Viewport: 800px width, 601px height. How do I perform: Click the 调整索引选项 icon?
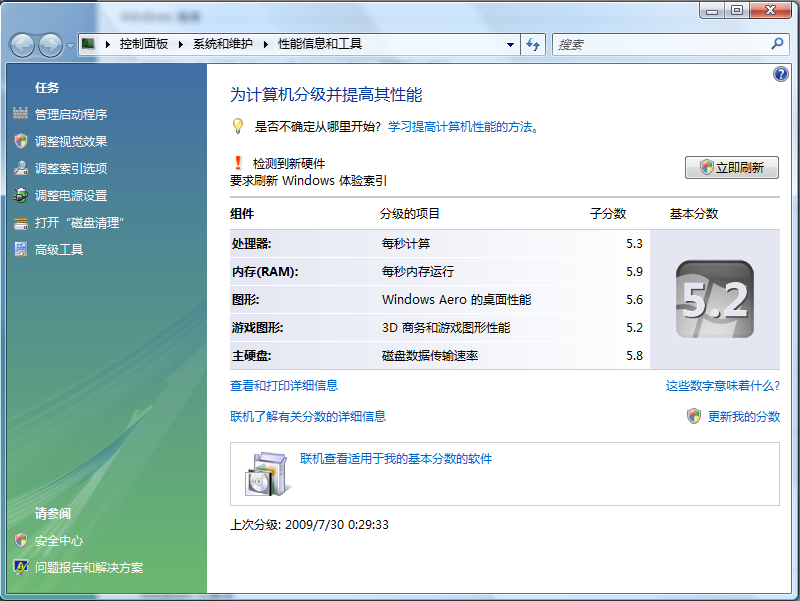pos(20,168)
